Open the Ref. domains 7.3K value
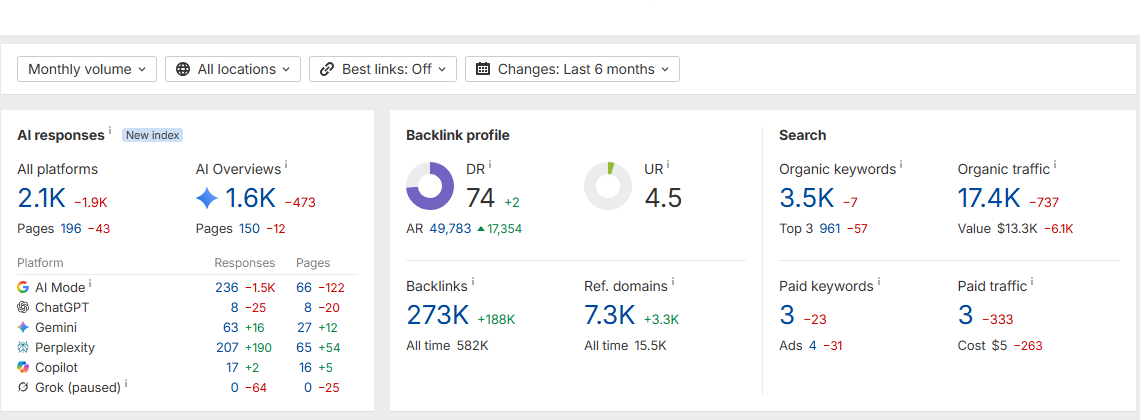This screenshot has width=1140, height=420. (x=610, y=315)
